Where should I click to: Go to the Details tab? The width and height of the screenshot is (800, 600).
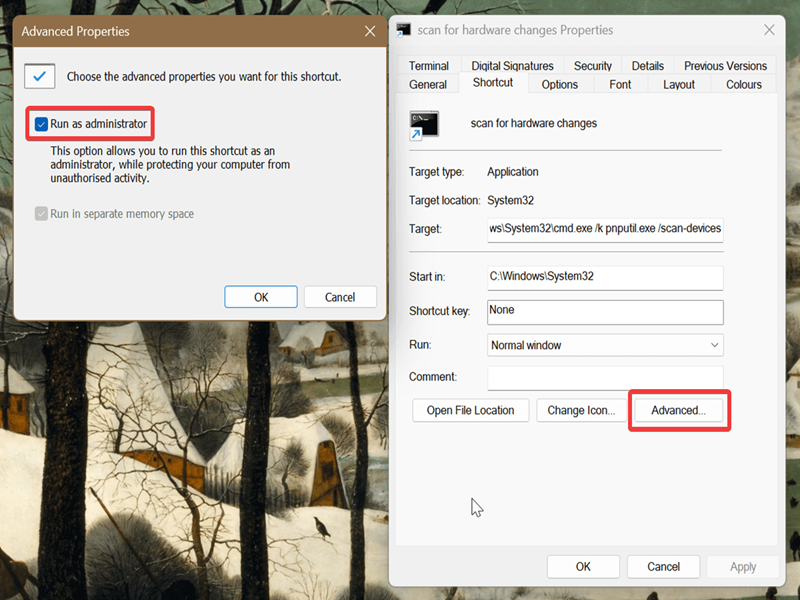(647, 66)
